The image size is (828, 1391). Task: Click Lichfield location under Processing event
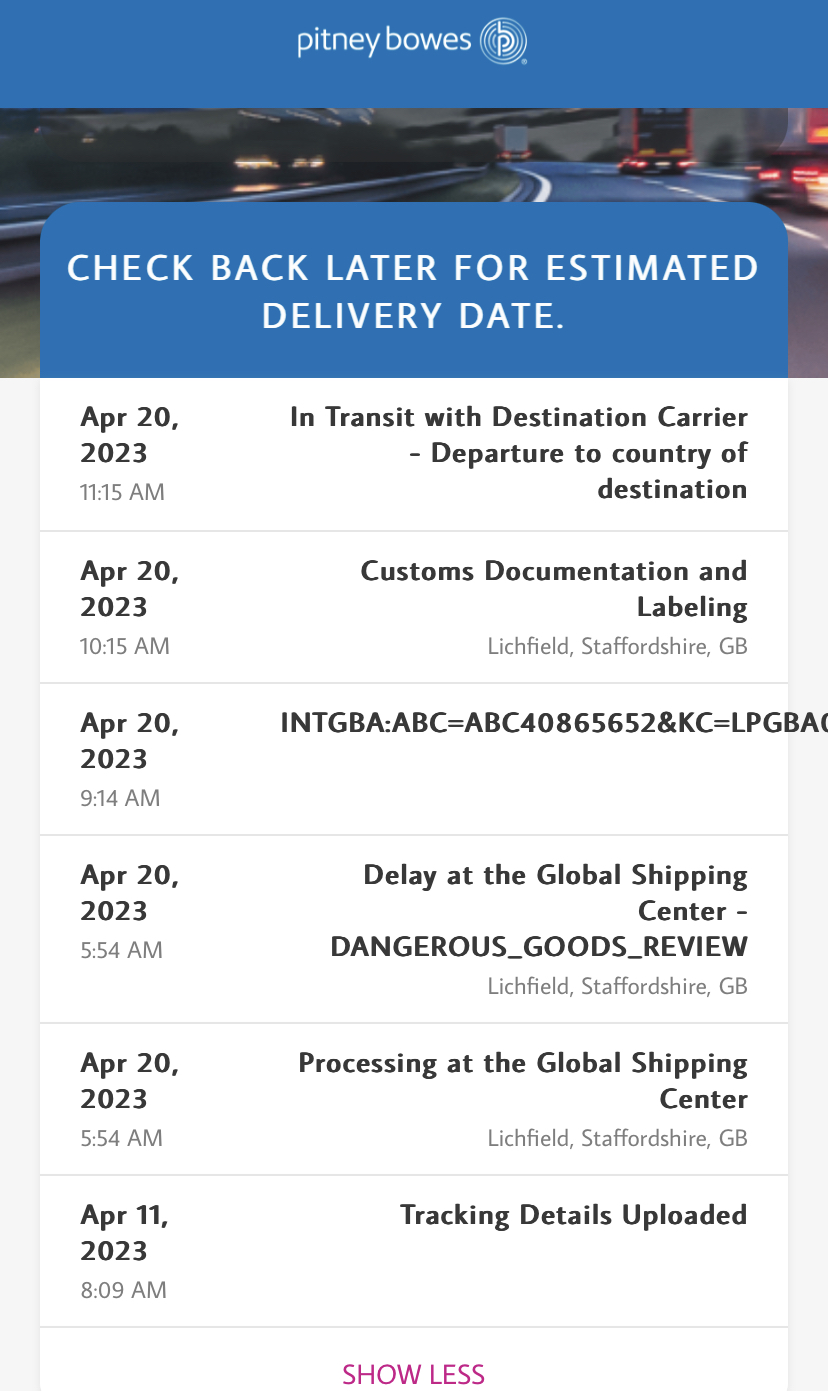[x=617, y=1138]
